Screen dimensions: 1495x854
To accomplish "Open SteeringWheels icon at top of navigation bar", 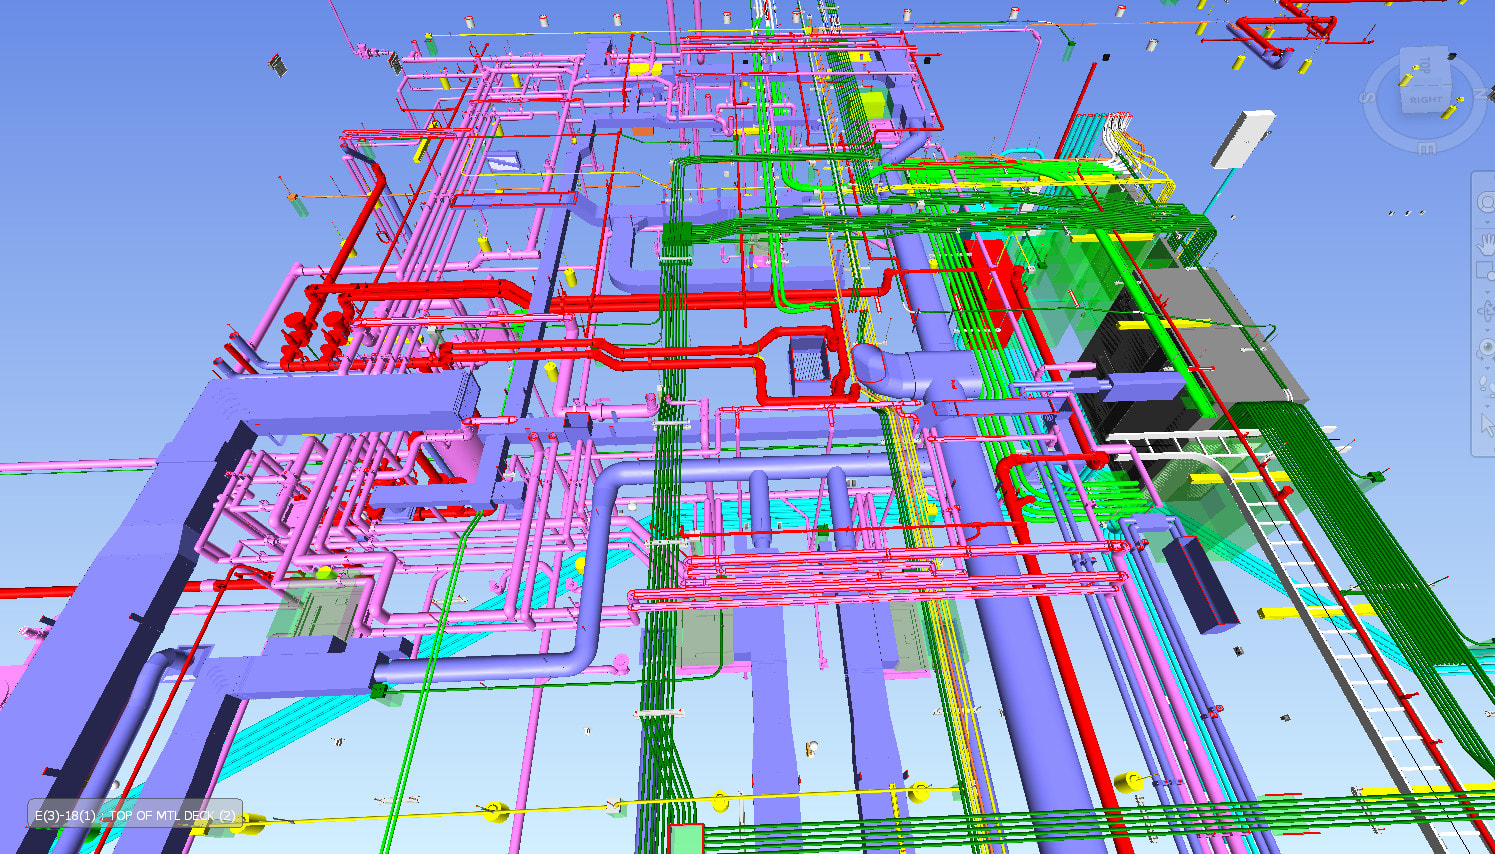I will point(1487,202).
